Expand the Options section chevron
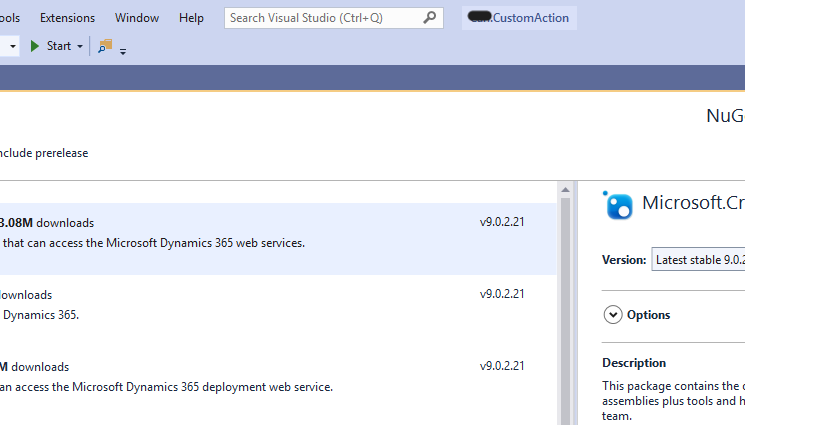The image size is (840, 430). [613, 315]
